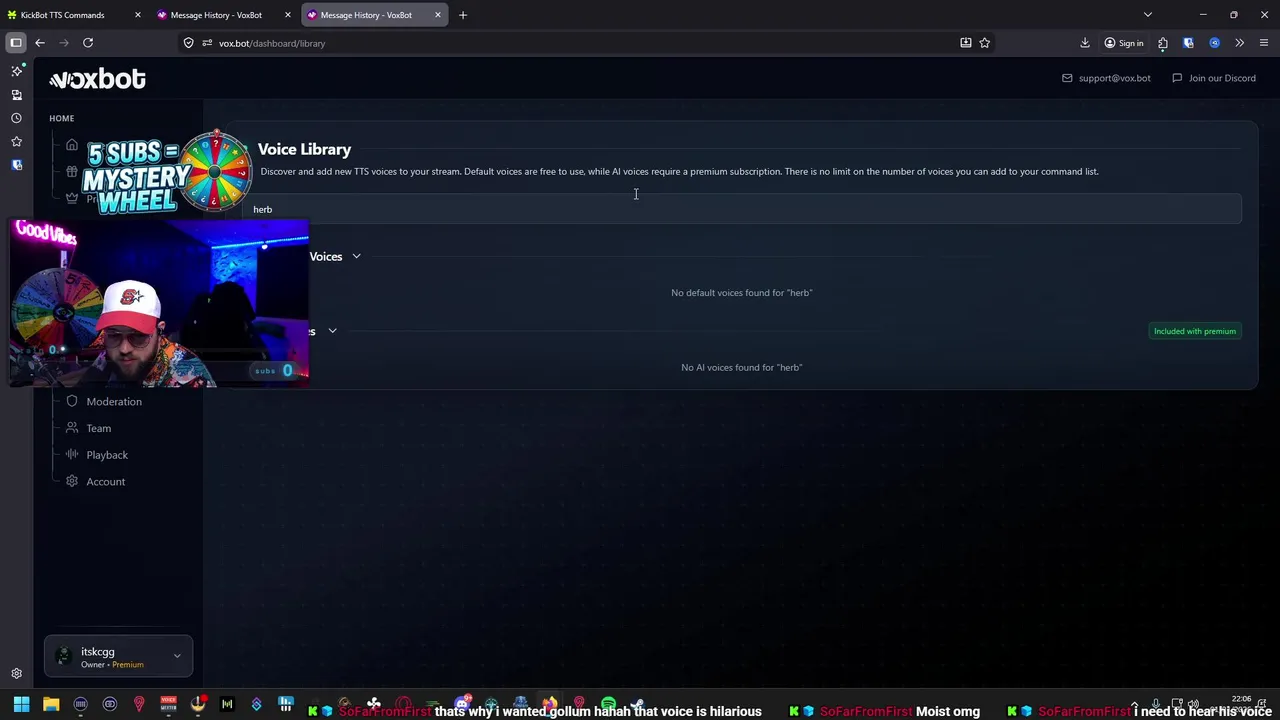Open browser sidebar toggle icon
The width and height of the screenshot is (1280, 720).
click(16, 43)
